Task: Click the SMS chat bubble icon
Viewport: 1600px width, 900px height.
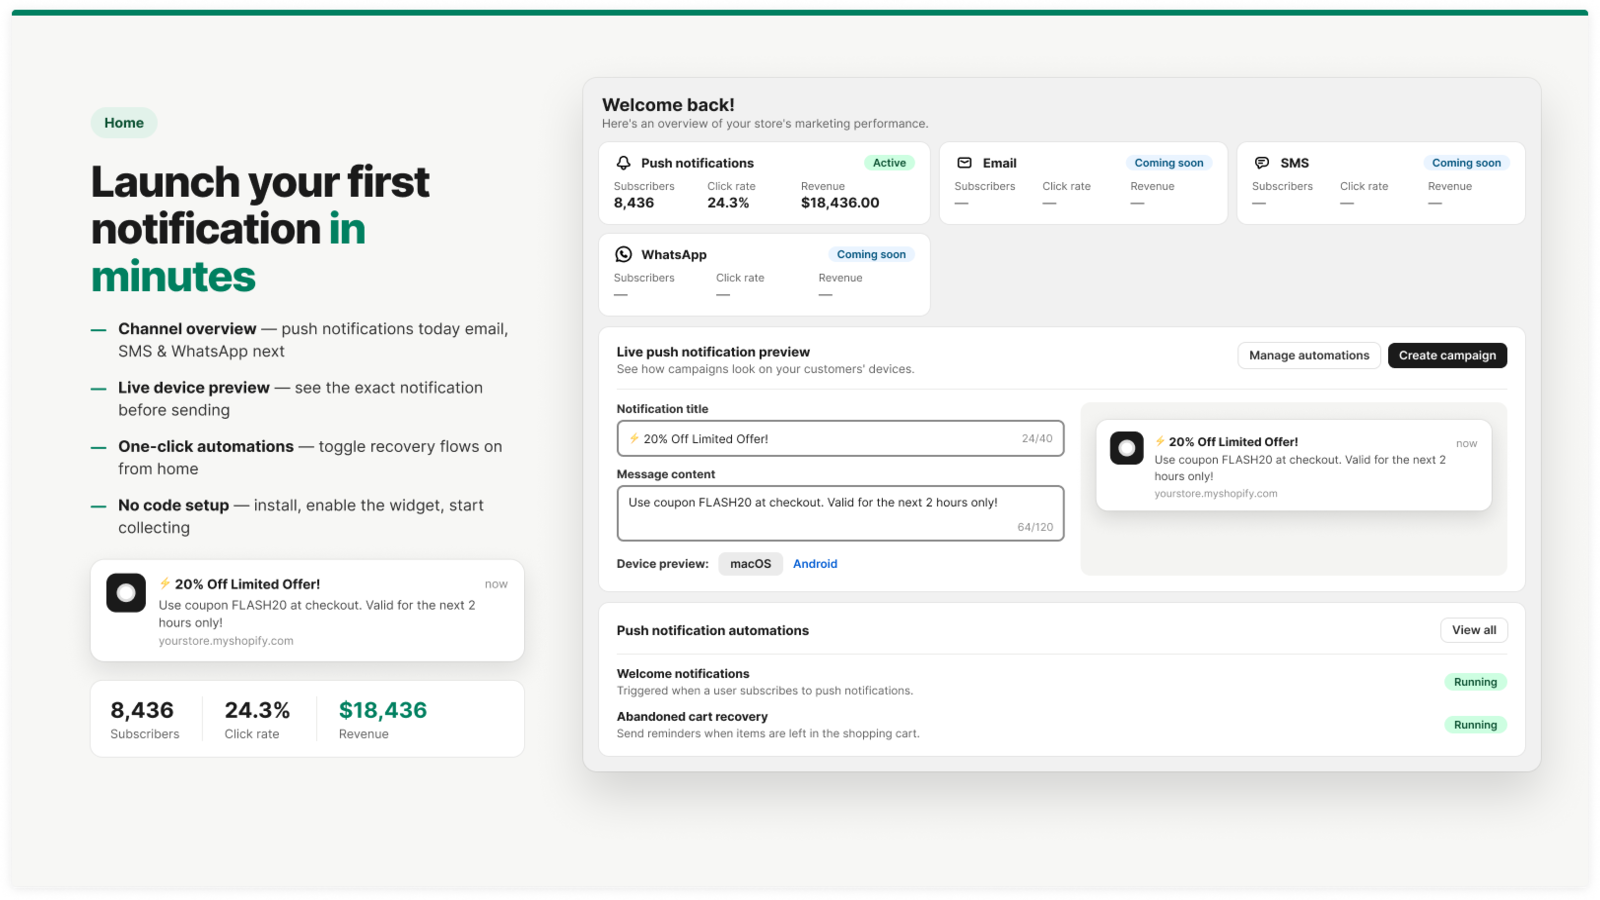Action: pyautogui.click(x=1262, y=163)
